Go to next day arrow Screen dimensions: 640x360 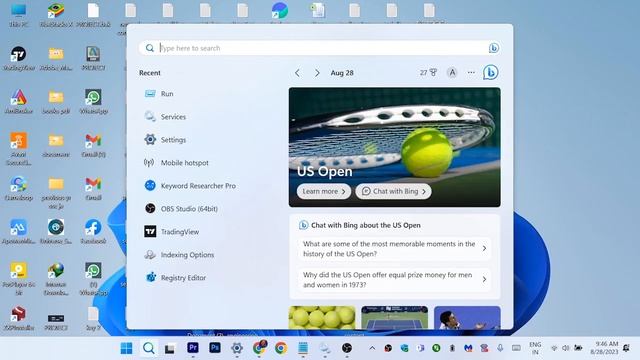(x=317, y=73)
